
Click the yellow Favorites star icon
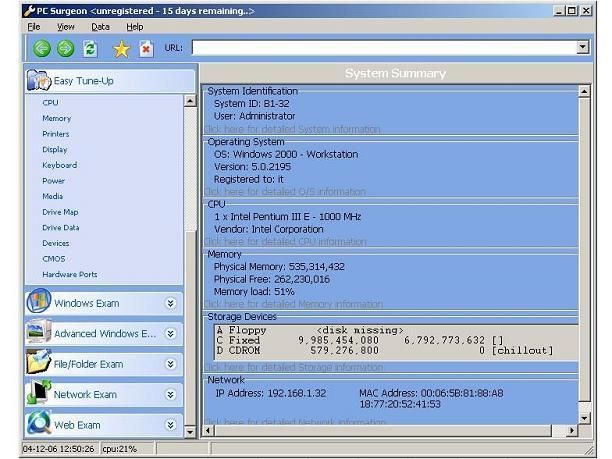(121, 48)
